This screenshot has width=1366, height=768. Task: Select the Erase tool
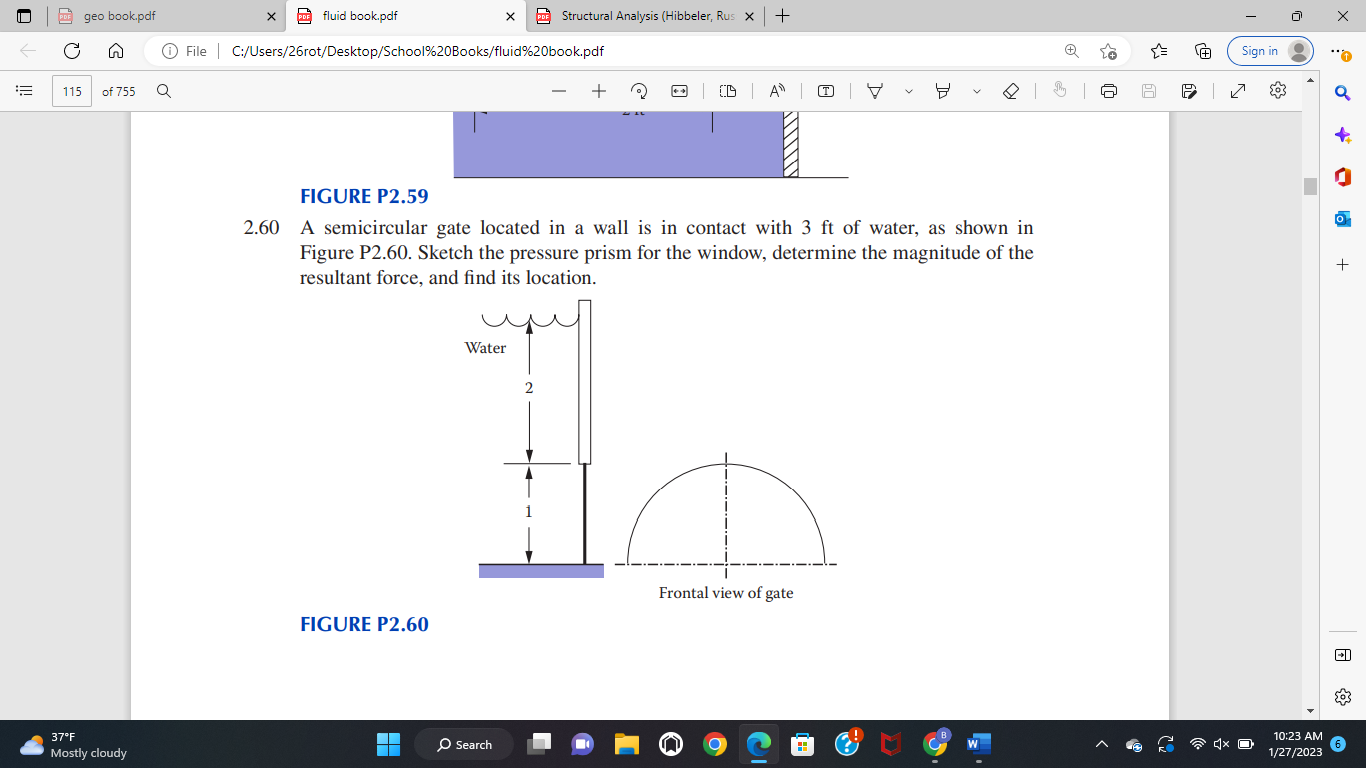pos(1011,90)
